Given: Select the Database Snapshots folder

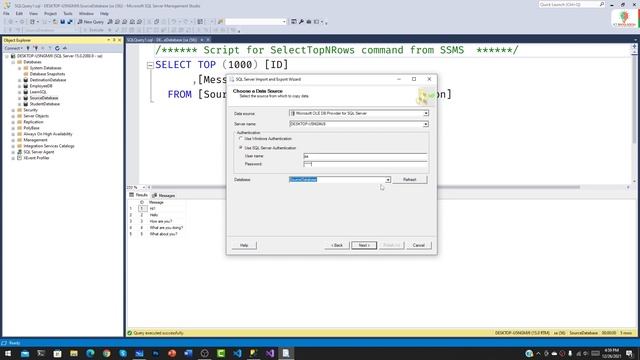Looking at the screenshot, I should click(x=47, y=74).
